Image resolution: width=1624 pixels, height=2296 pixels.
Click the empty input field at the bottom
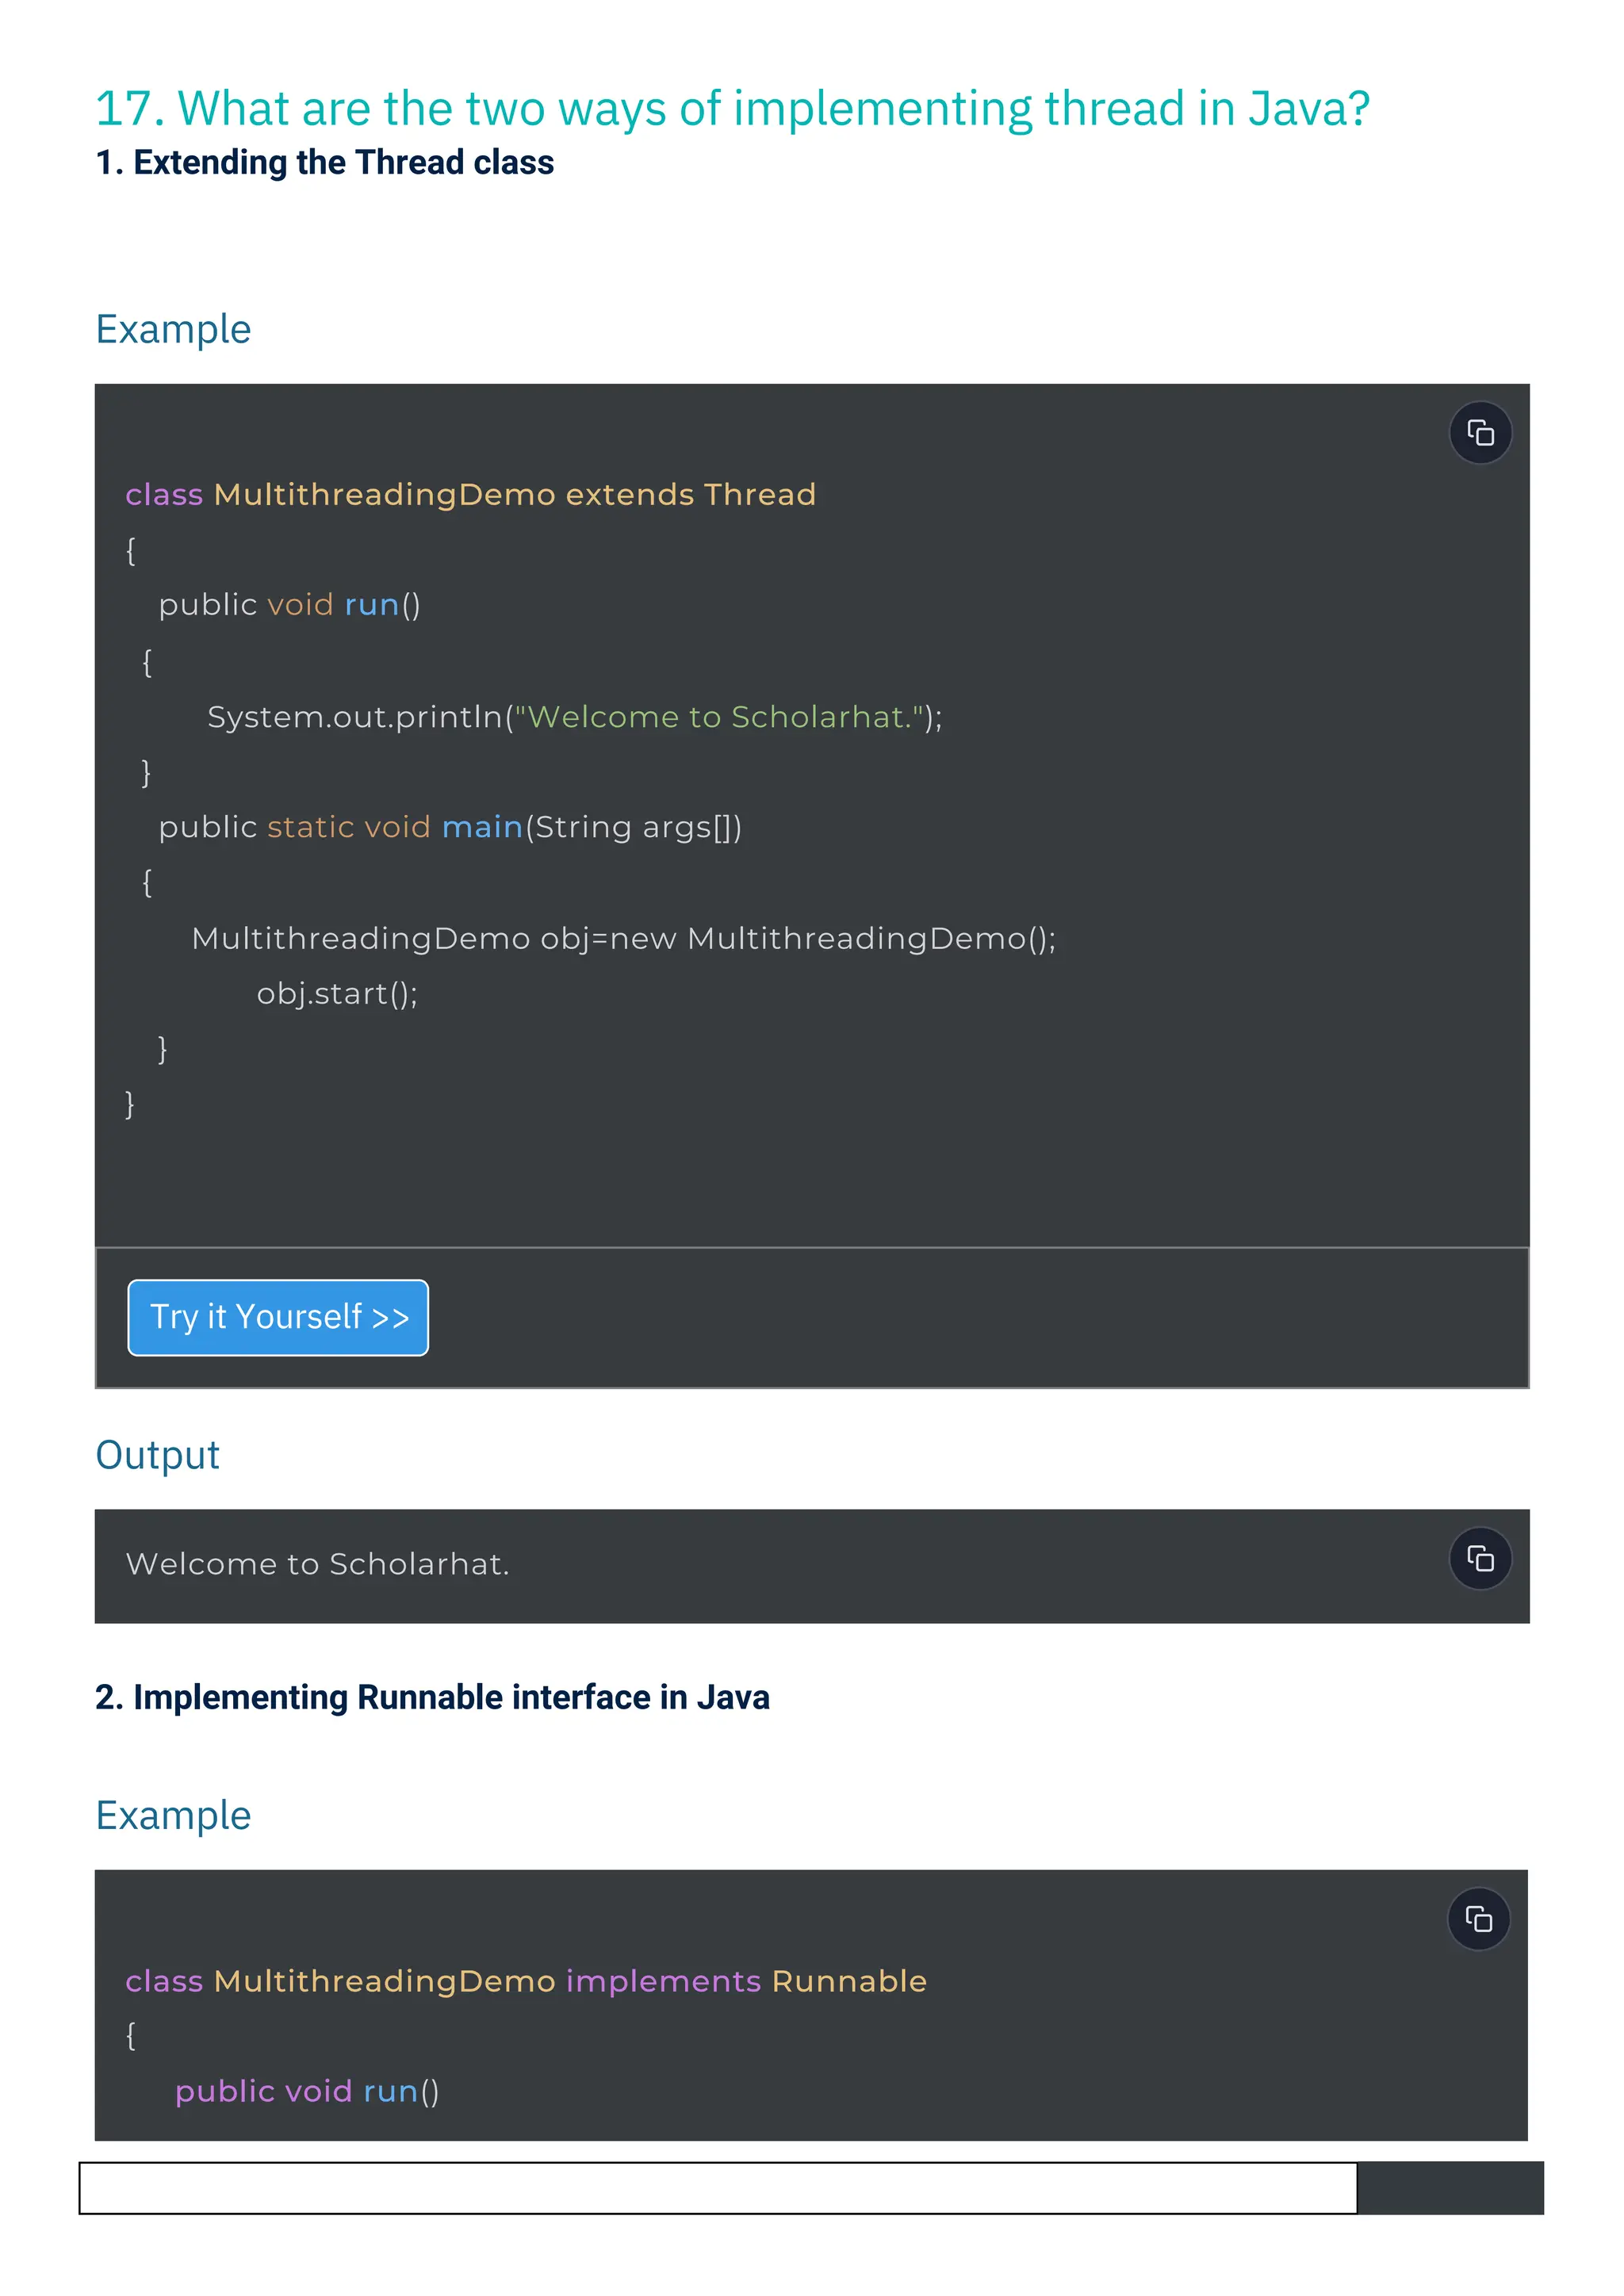click(x=717, y=2188)
